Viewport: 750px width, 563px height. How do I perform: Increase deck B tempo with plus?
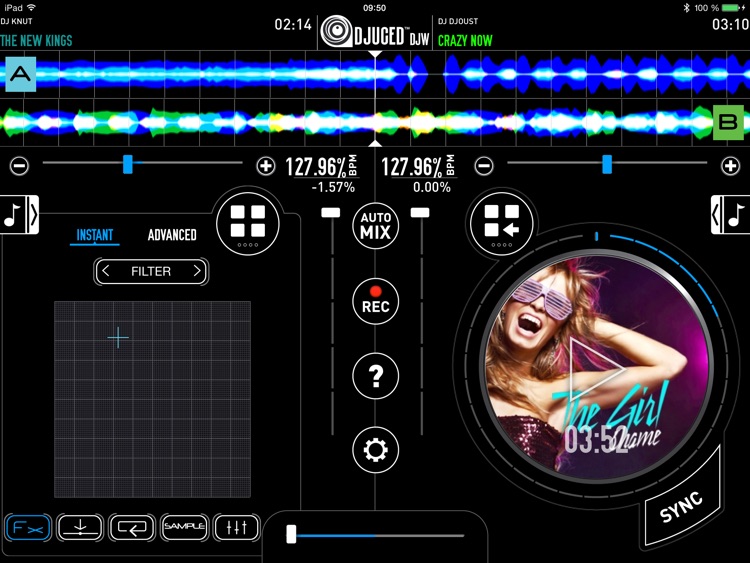pyautogui.click(x=730, y=166)
